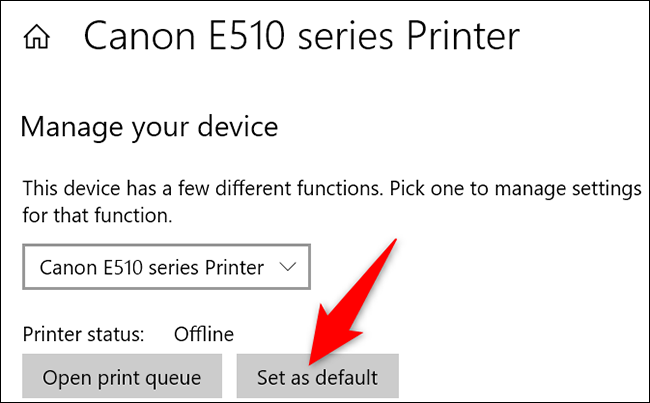Click the text inside the printer combo box

(x=151, y=267)
